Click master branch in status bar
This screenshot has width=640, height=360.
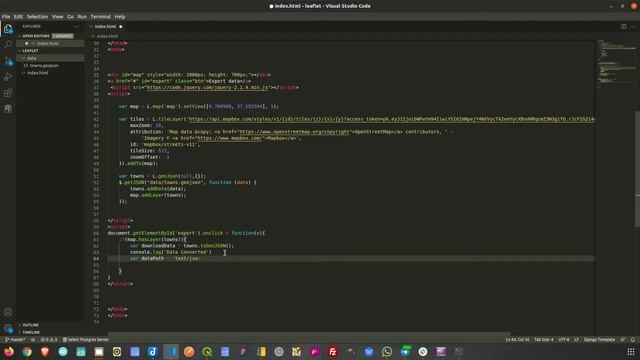(x=15, y=339)
